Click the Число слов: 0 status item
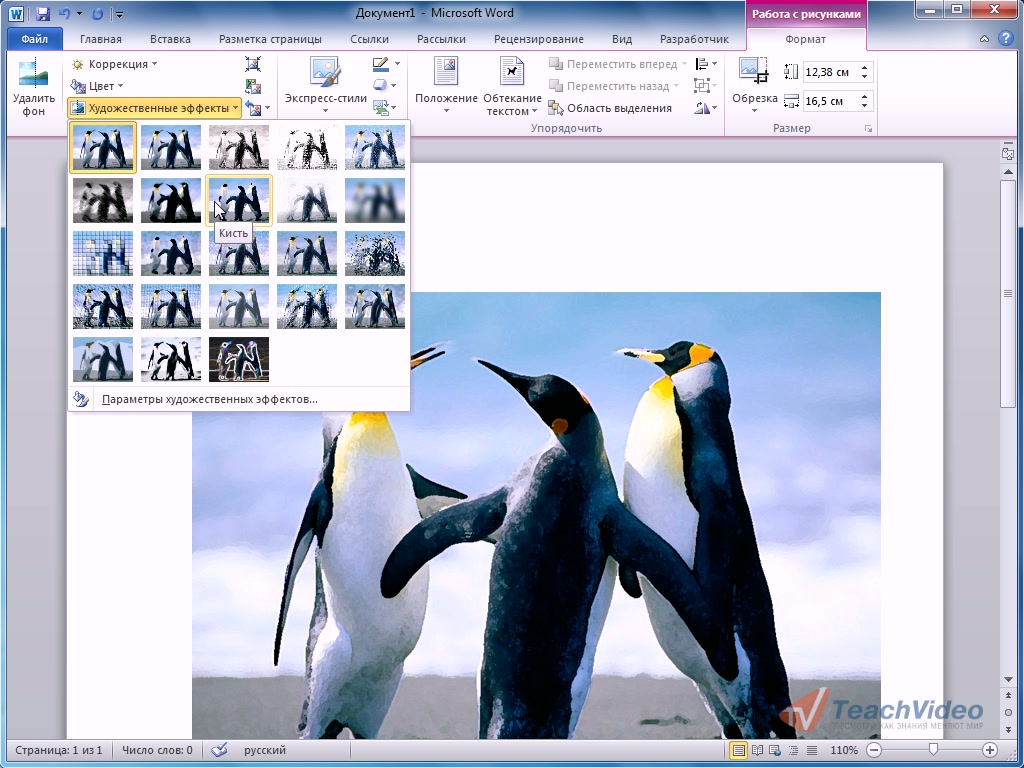The image size is (1024, 768). pyautogui.click(x=157, y=750)
